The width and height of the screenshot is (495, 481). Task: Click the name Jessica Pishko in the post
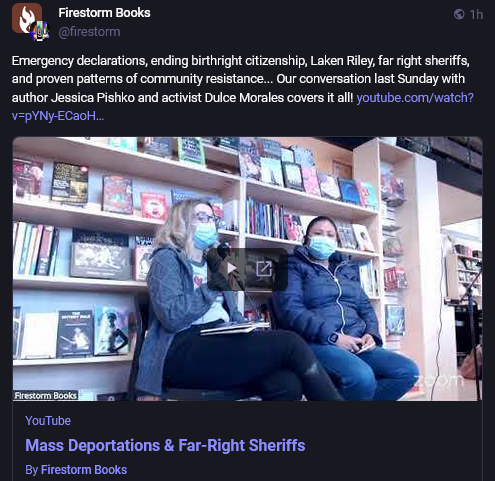[93, 98]
